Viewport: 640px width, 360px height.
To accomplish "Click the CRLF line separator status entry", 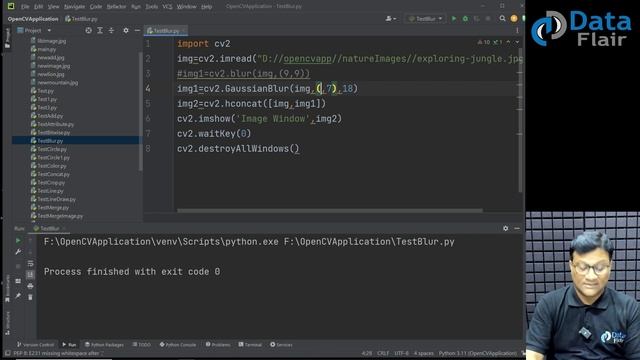I will click(383, 353).
